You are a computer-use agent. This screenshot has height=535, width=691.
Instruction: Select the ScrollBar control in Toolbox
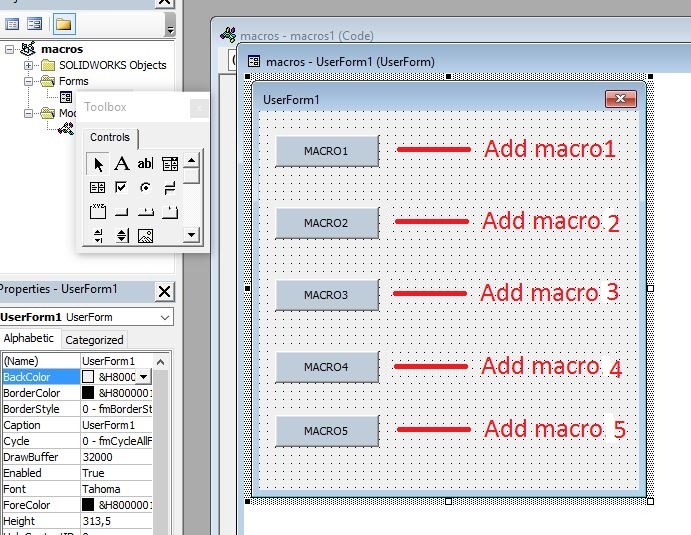click(x=98, y=236)
